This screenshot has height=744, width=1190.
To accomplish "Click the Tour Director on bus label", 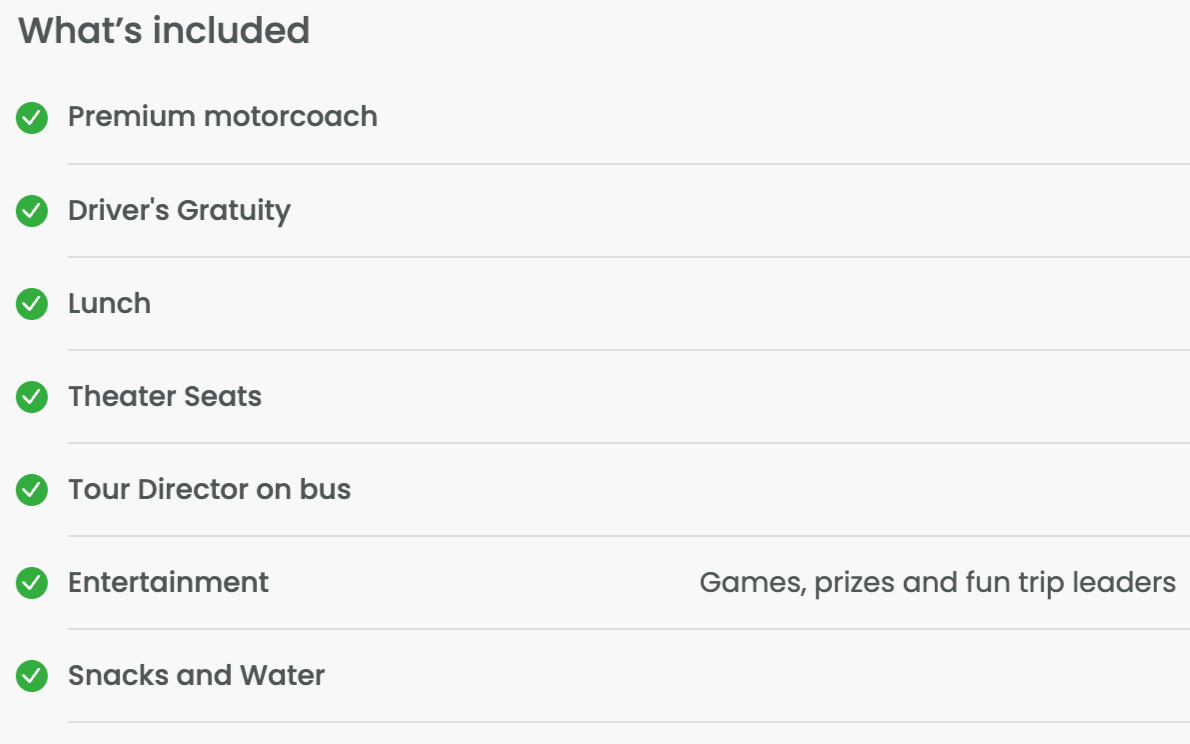I will (209, 490).
